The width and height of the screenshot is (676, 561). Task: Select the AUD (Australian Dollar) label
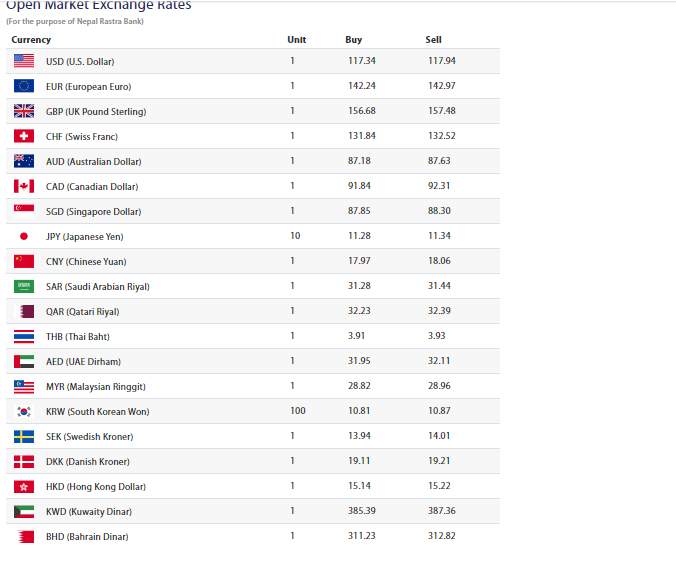94,161
